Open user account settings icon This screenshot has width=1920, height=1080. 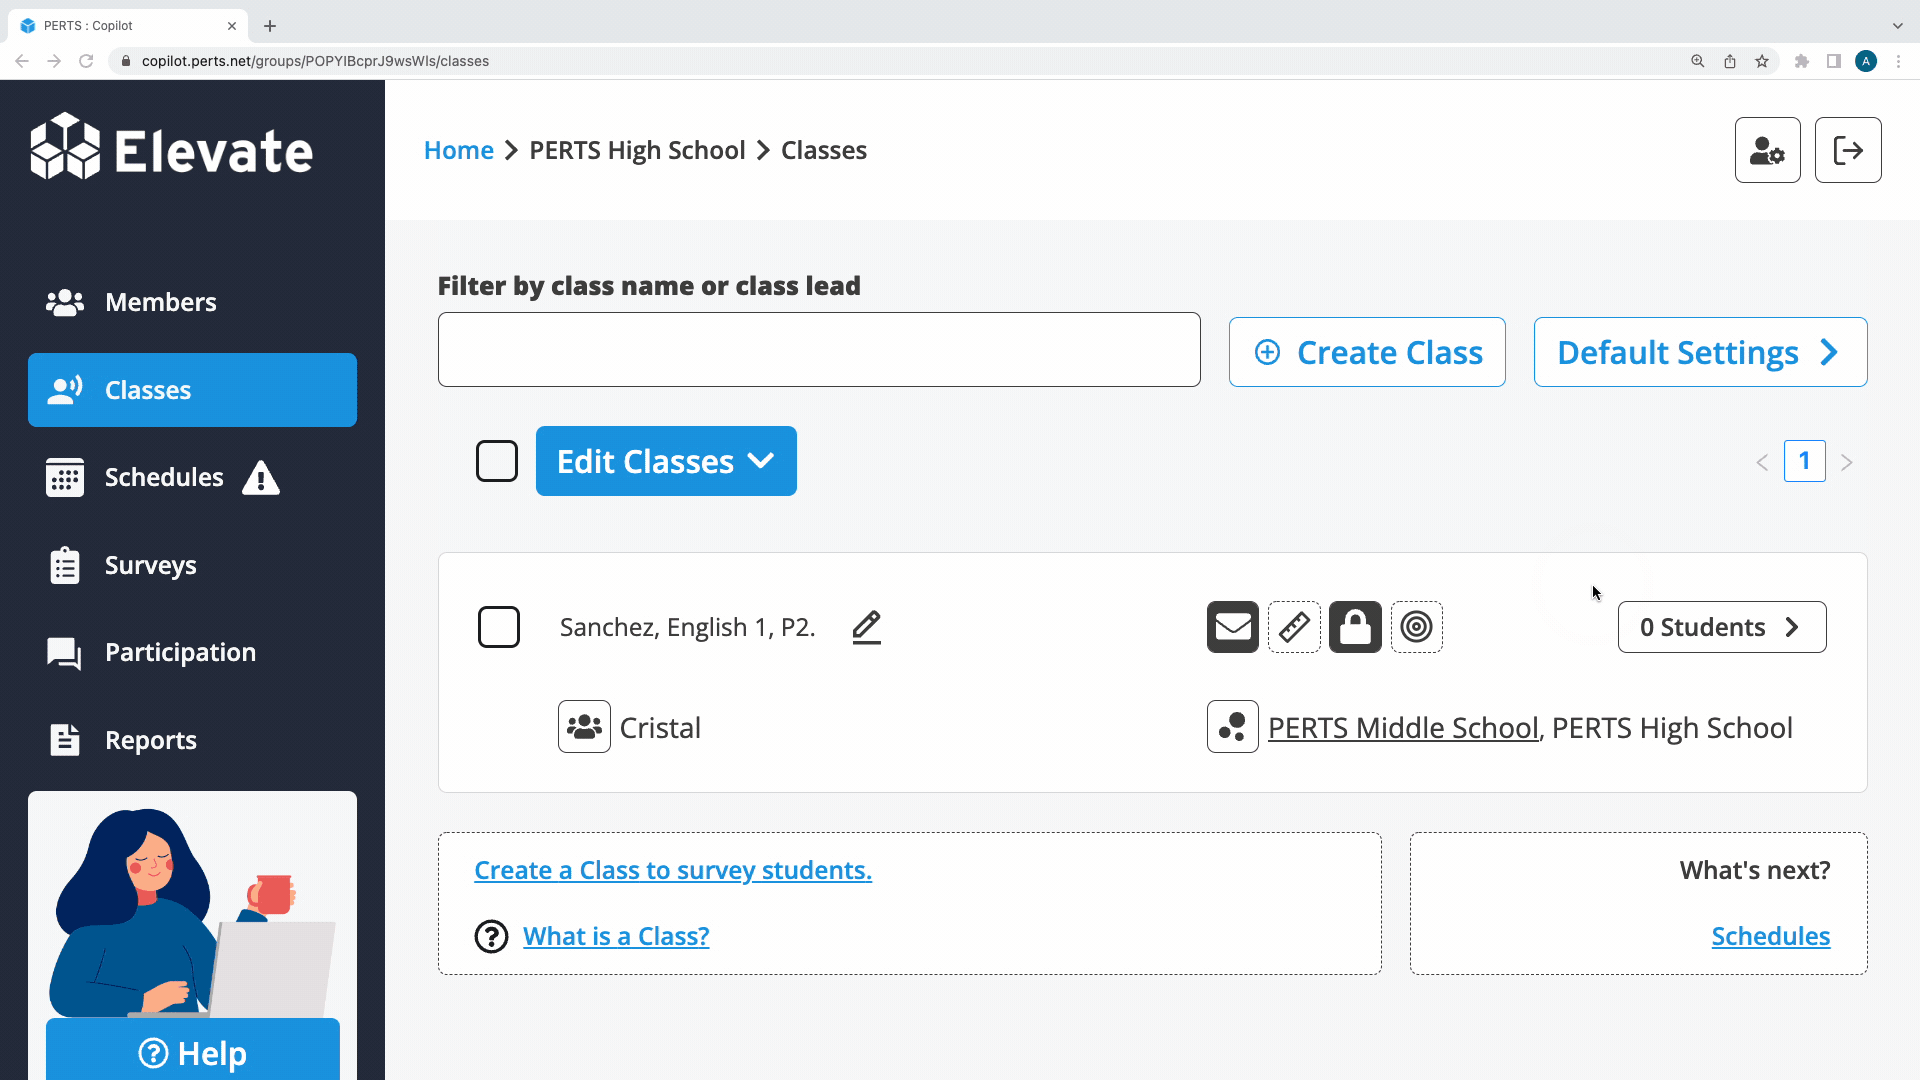(1767, 150)
